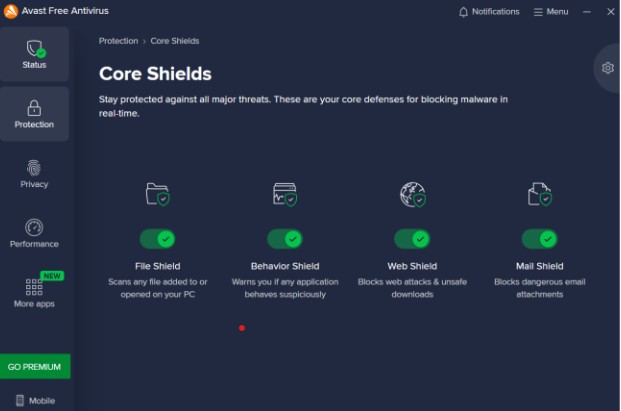Open the Mobile option in sidebar

(x=35, y=401)
